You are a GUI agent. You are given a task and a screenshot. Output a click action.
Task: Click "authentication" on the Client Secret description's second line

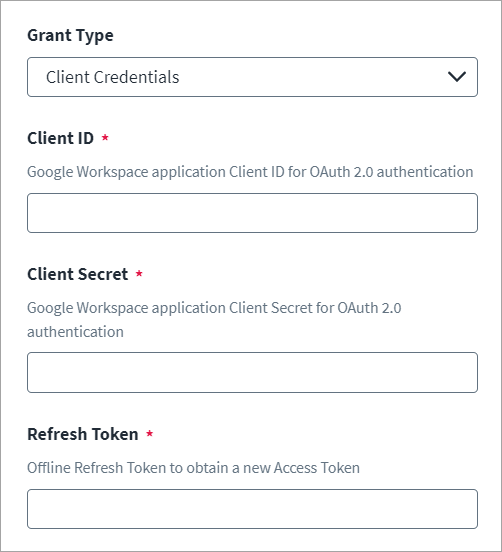pyautogui.click(x=75, y=332)
